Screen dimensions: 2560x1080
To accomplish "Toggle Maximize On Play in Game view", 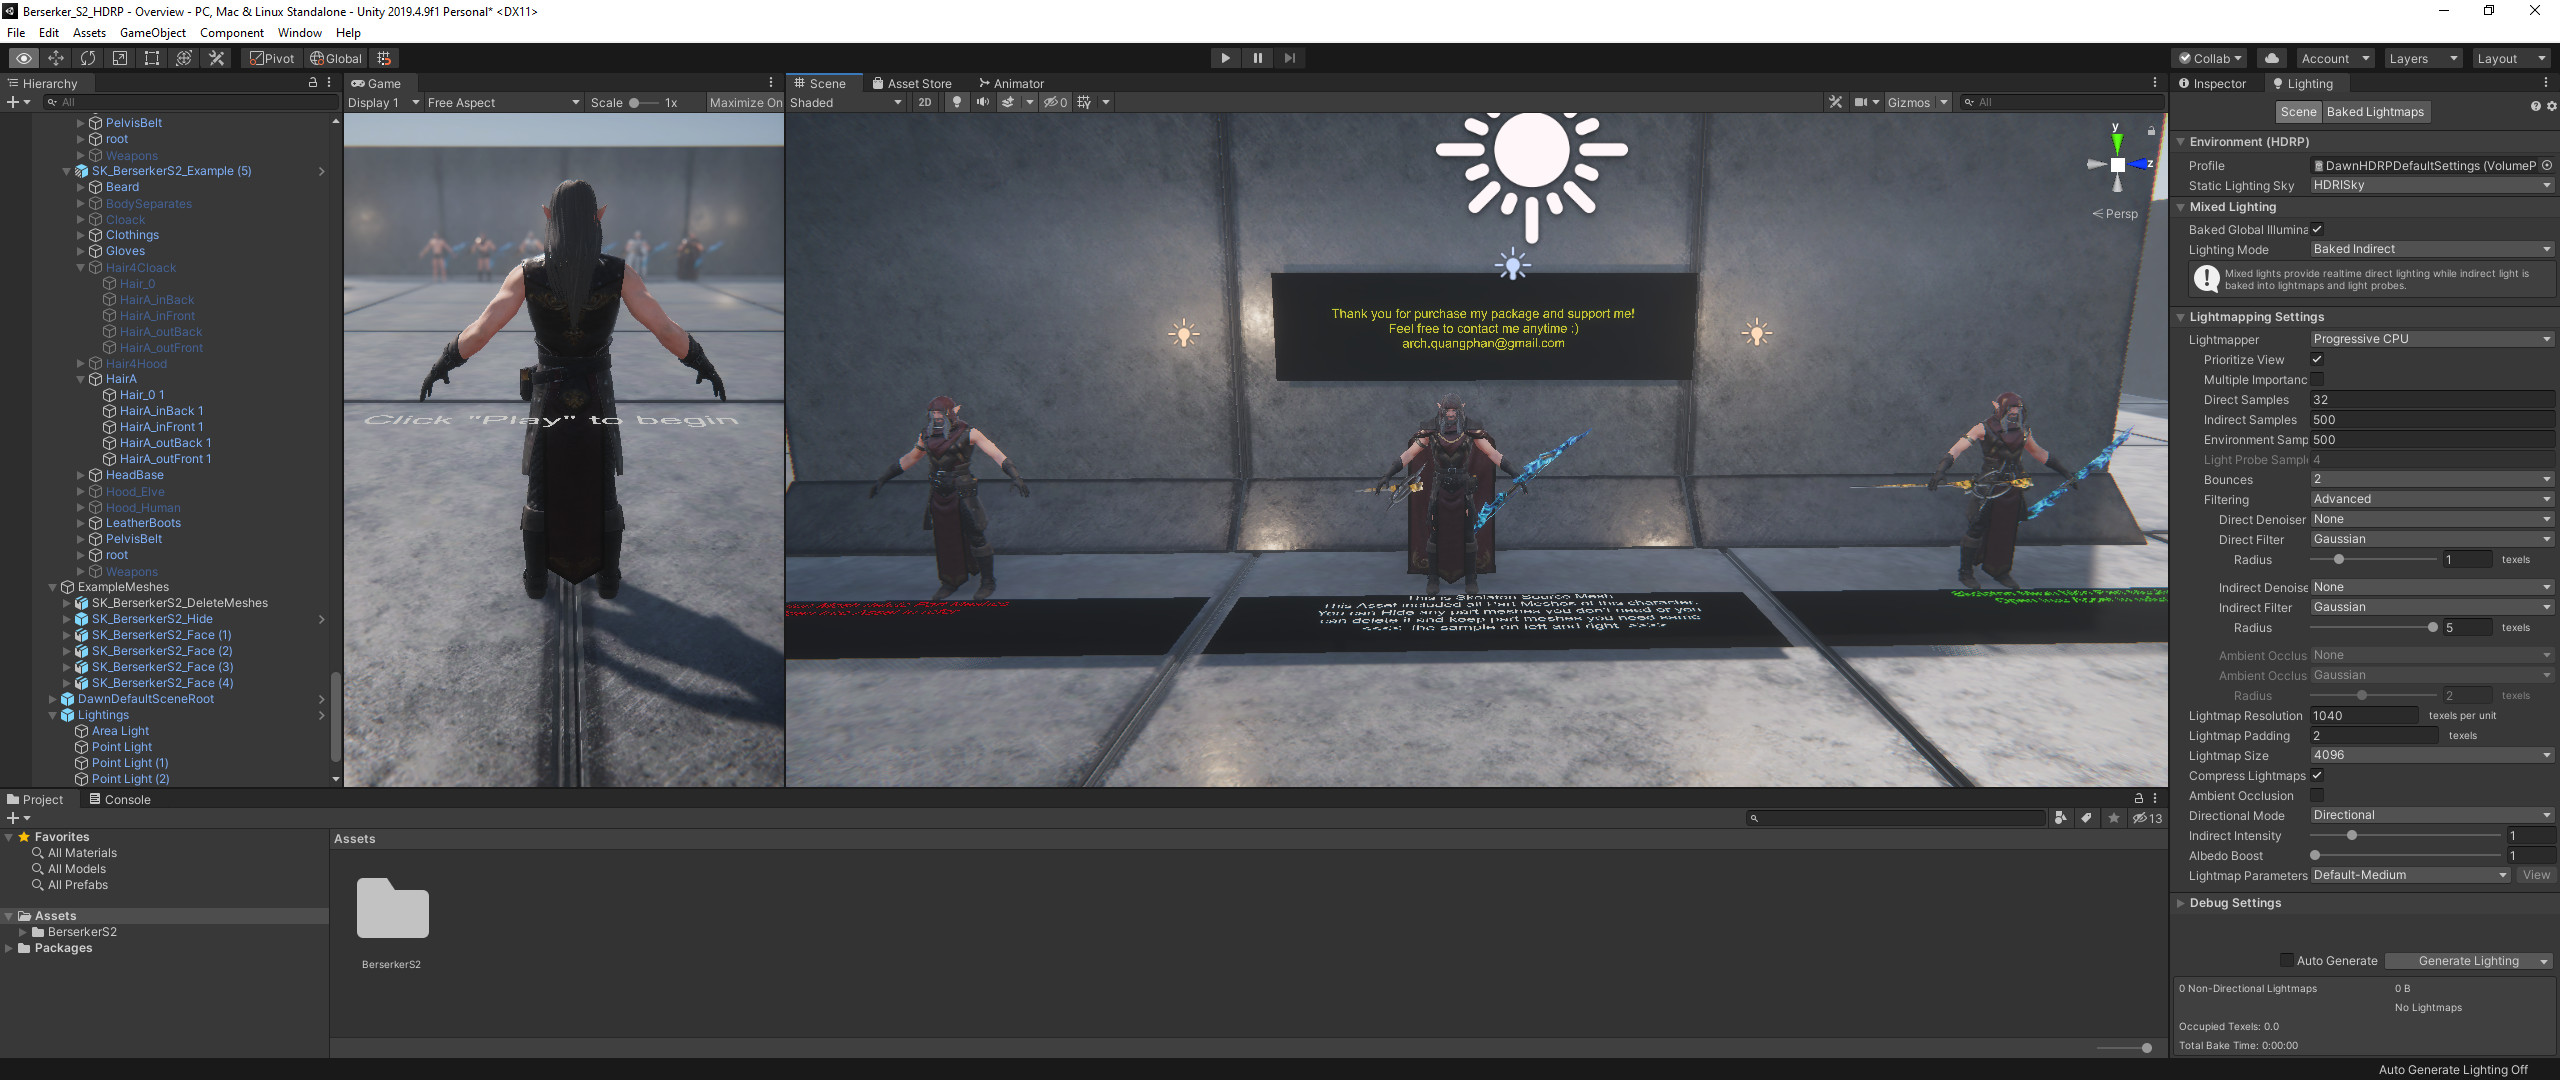I will click(x=745, y=102).
